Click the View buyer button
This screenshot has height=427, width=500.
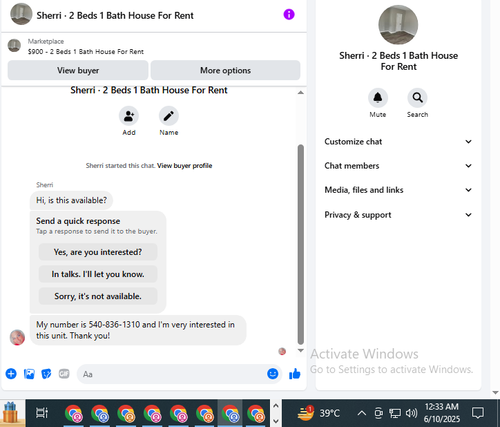tap(78, 70)
